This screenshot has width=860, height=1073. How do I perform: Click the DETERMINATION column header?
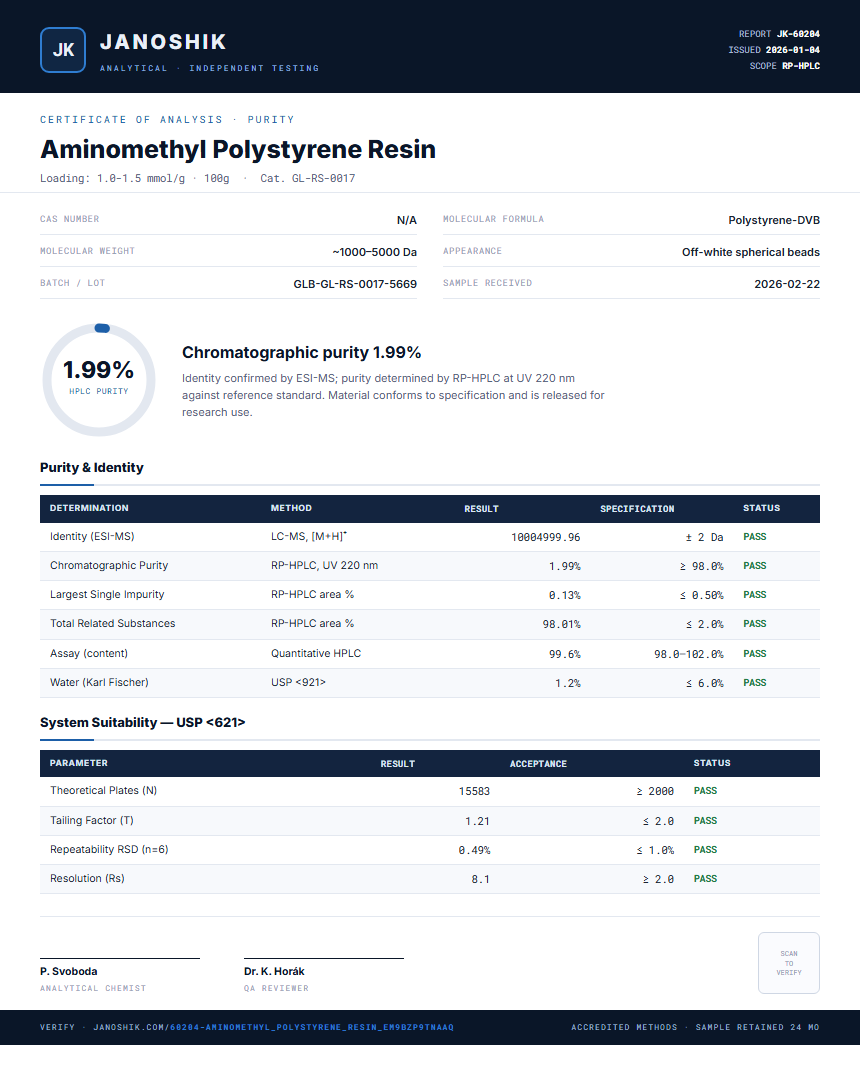click(89, 508)
